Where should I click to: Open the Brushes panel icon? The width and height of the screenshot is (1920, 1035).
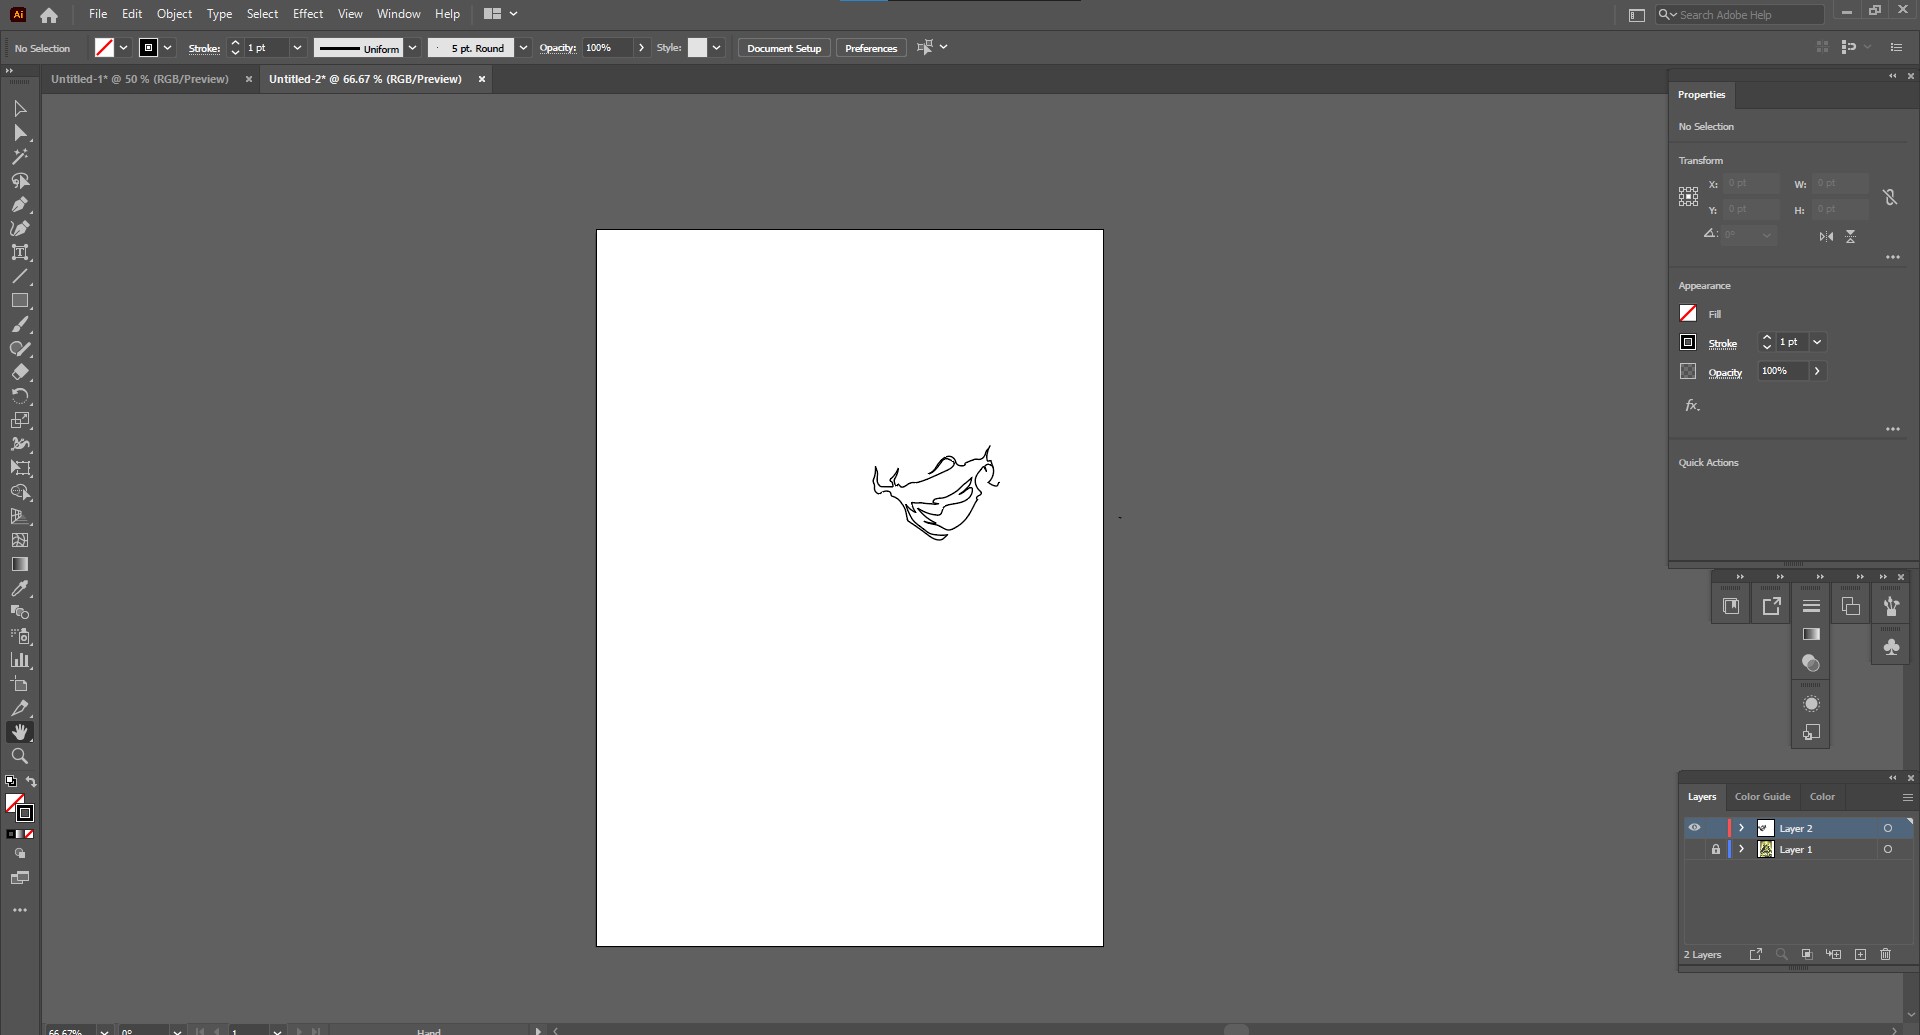(1891, 606)
